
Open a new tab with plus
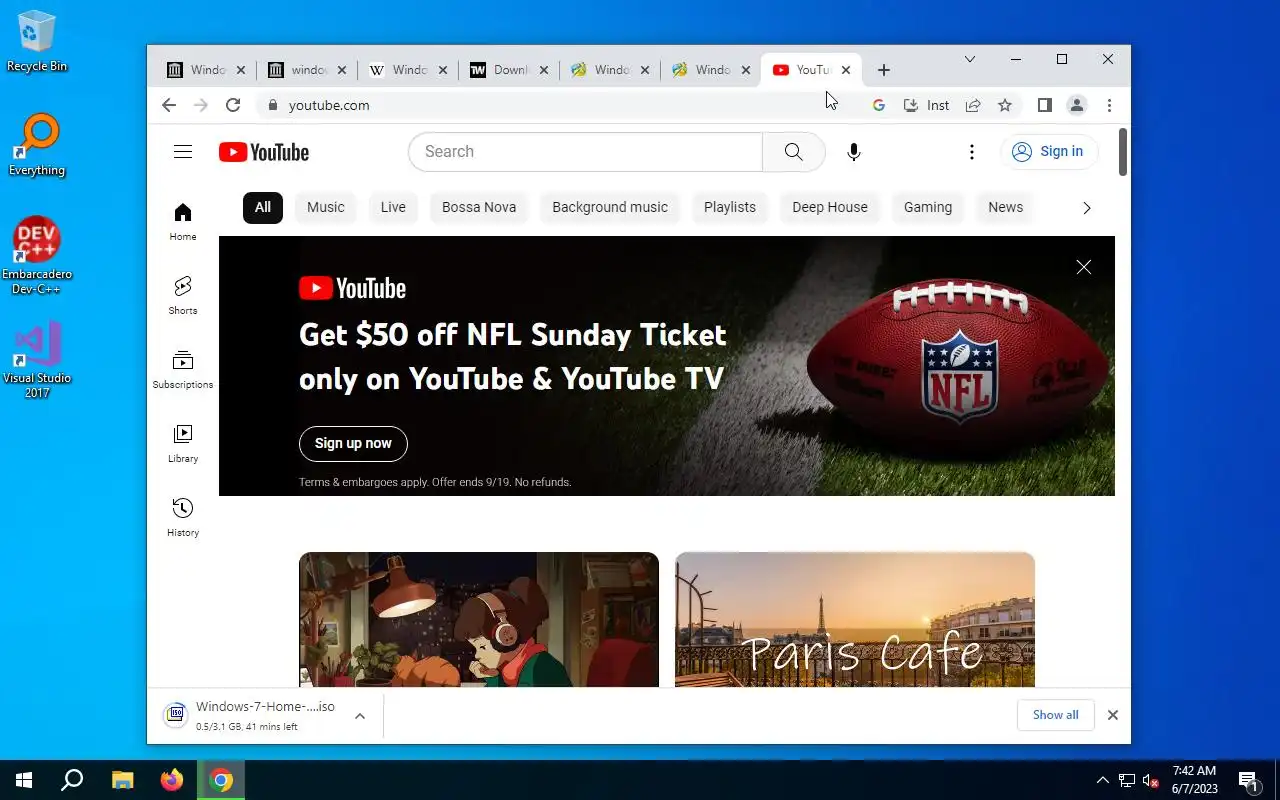pyautogui.click(x=883, y=70)
